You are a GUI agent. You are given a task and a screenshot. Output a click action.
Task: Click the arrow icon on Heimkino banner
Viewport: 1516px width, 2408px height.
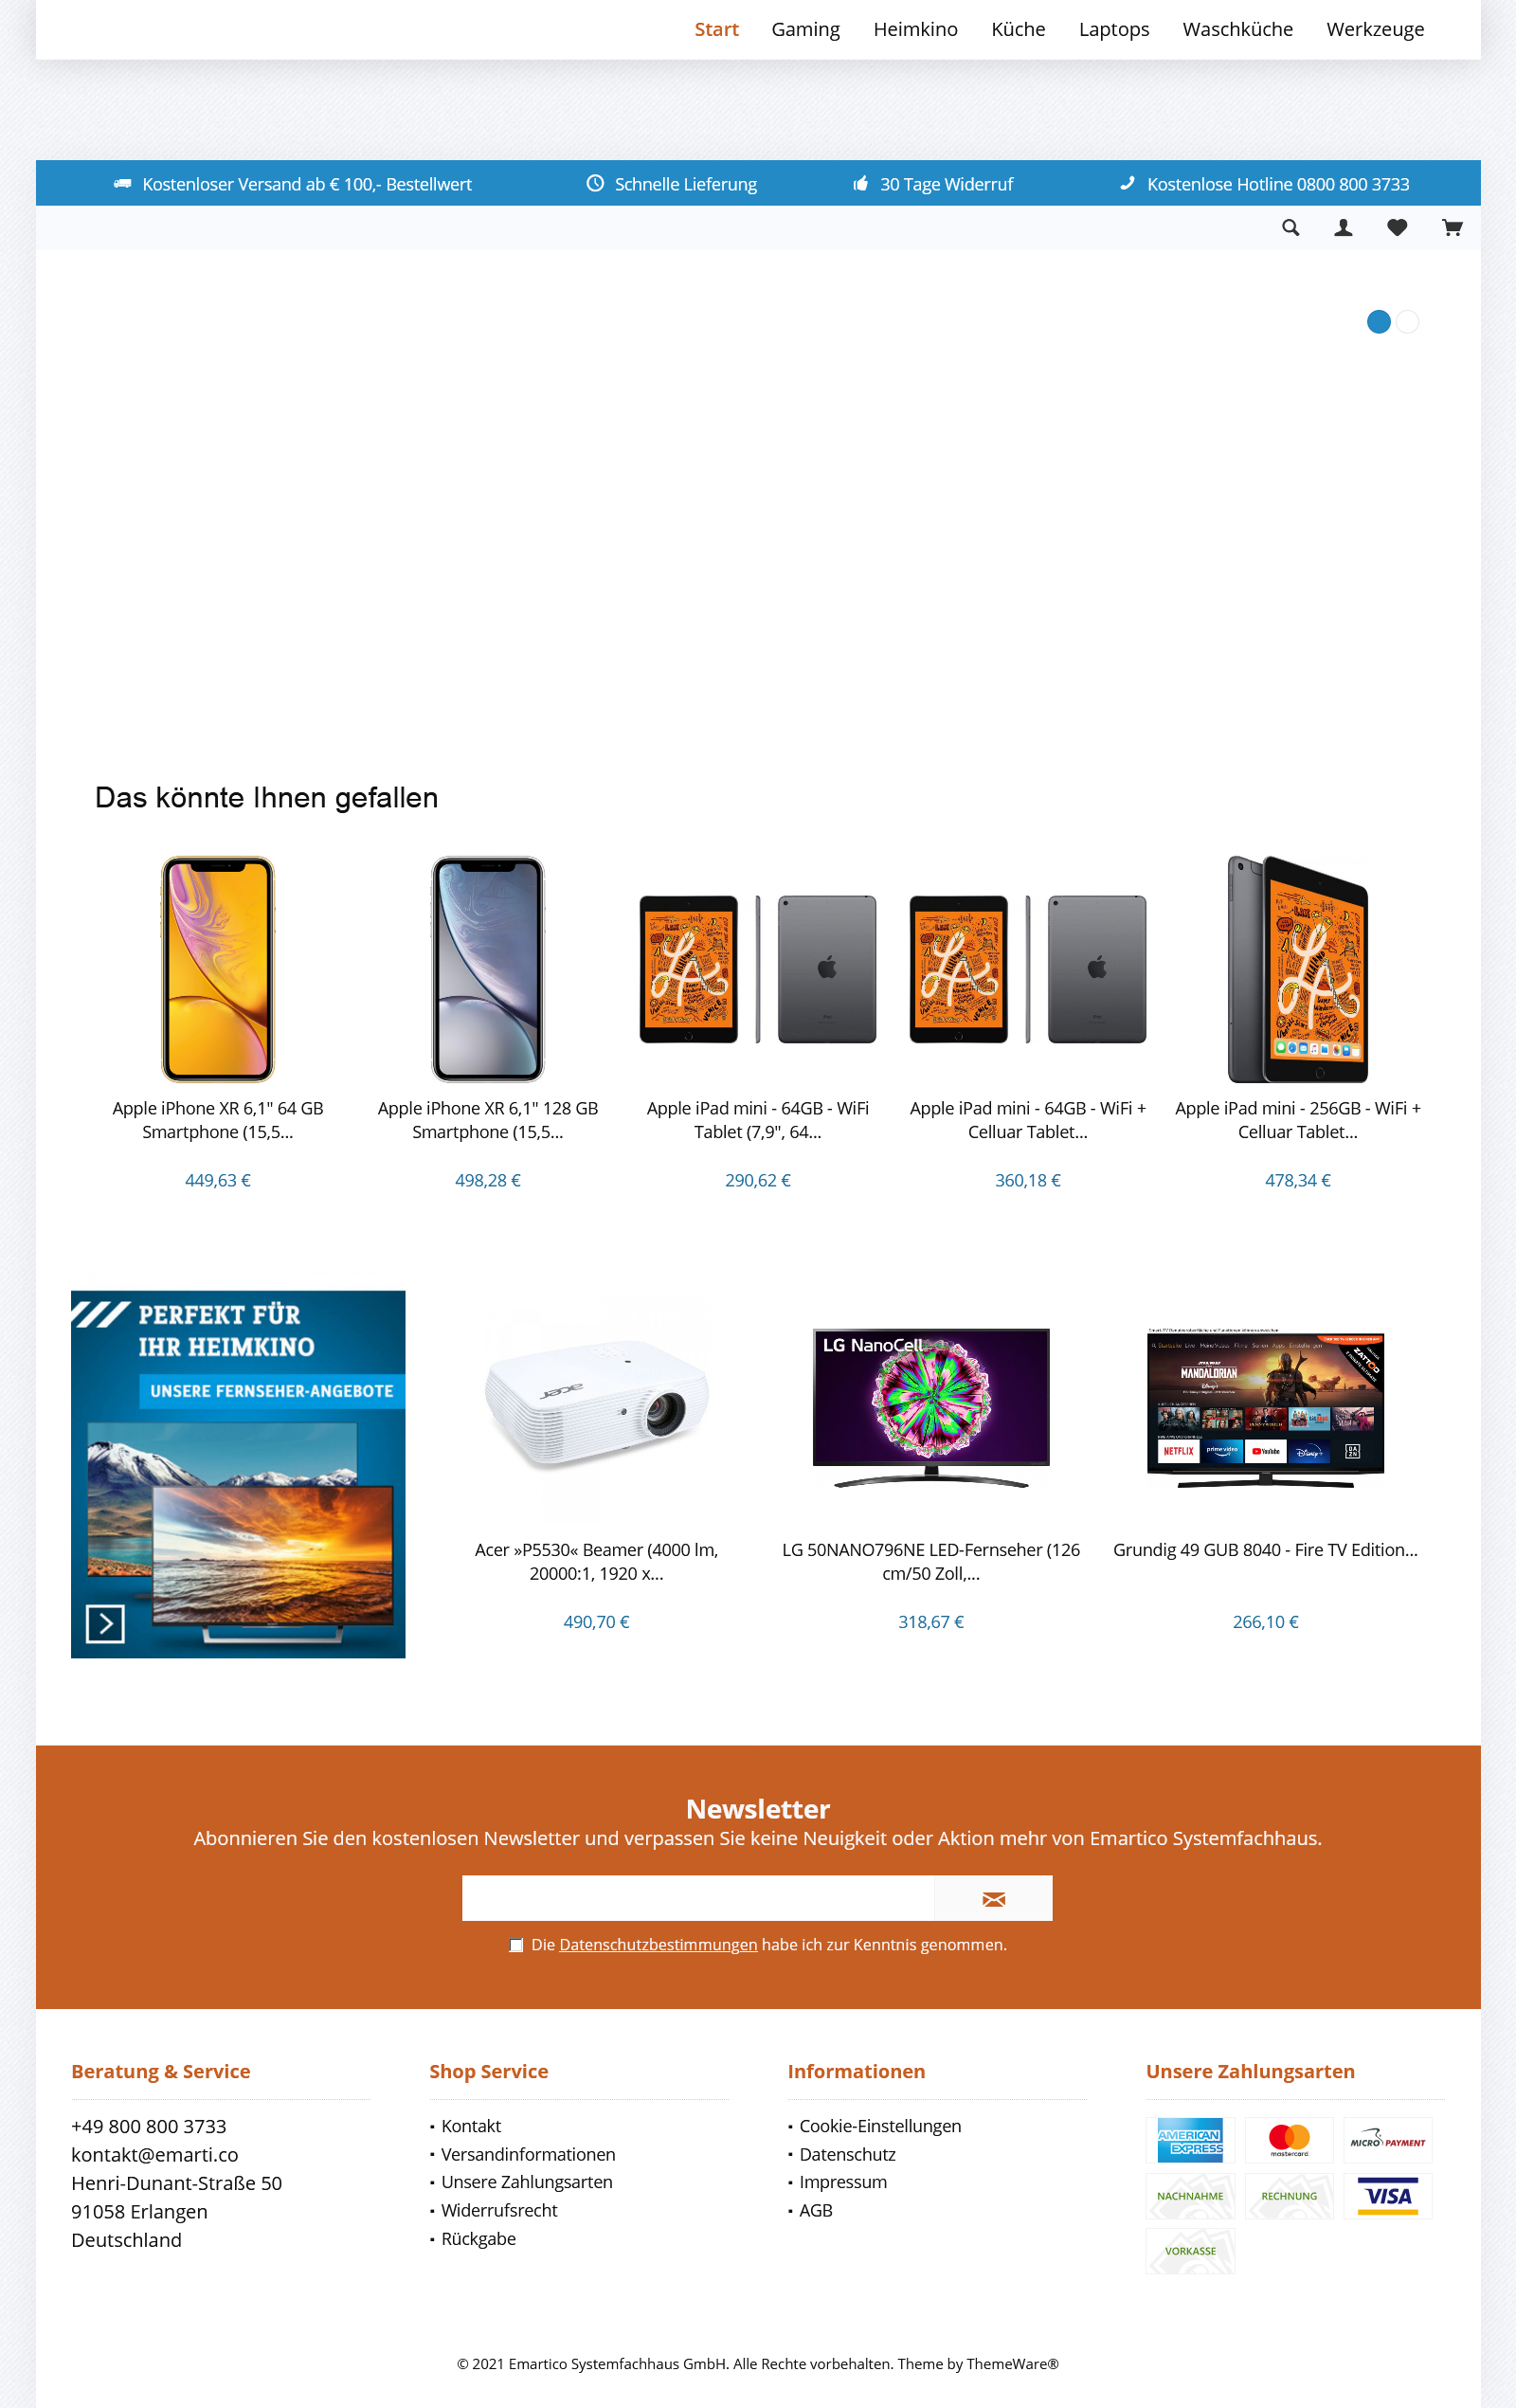tap(105, 1623)
